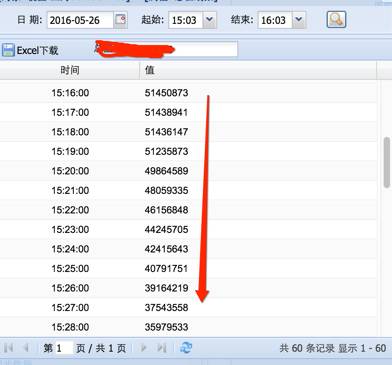
Task: Select the row with value 49864589
Action: pos(189,171)
